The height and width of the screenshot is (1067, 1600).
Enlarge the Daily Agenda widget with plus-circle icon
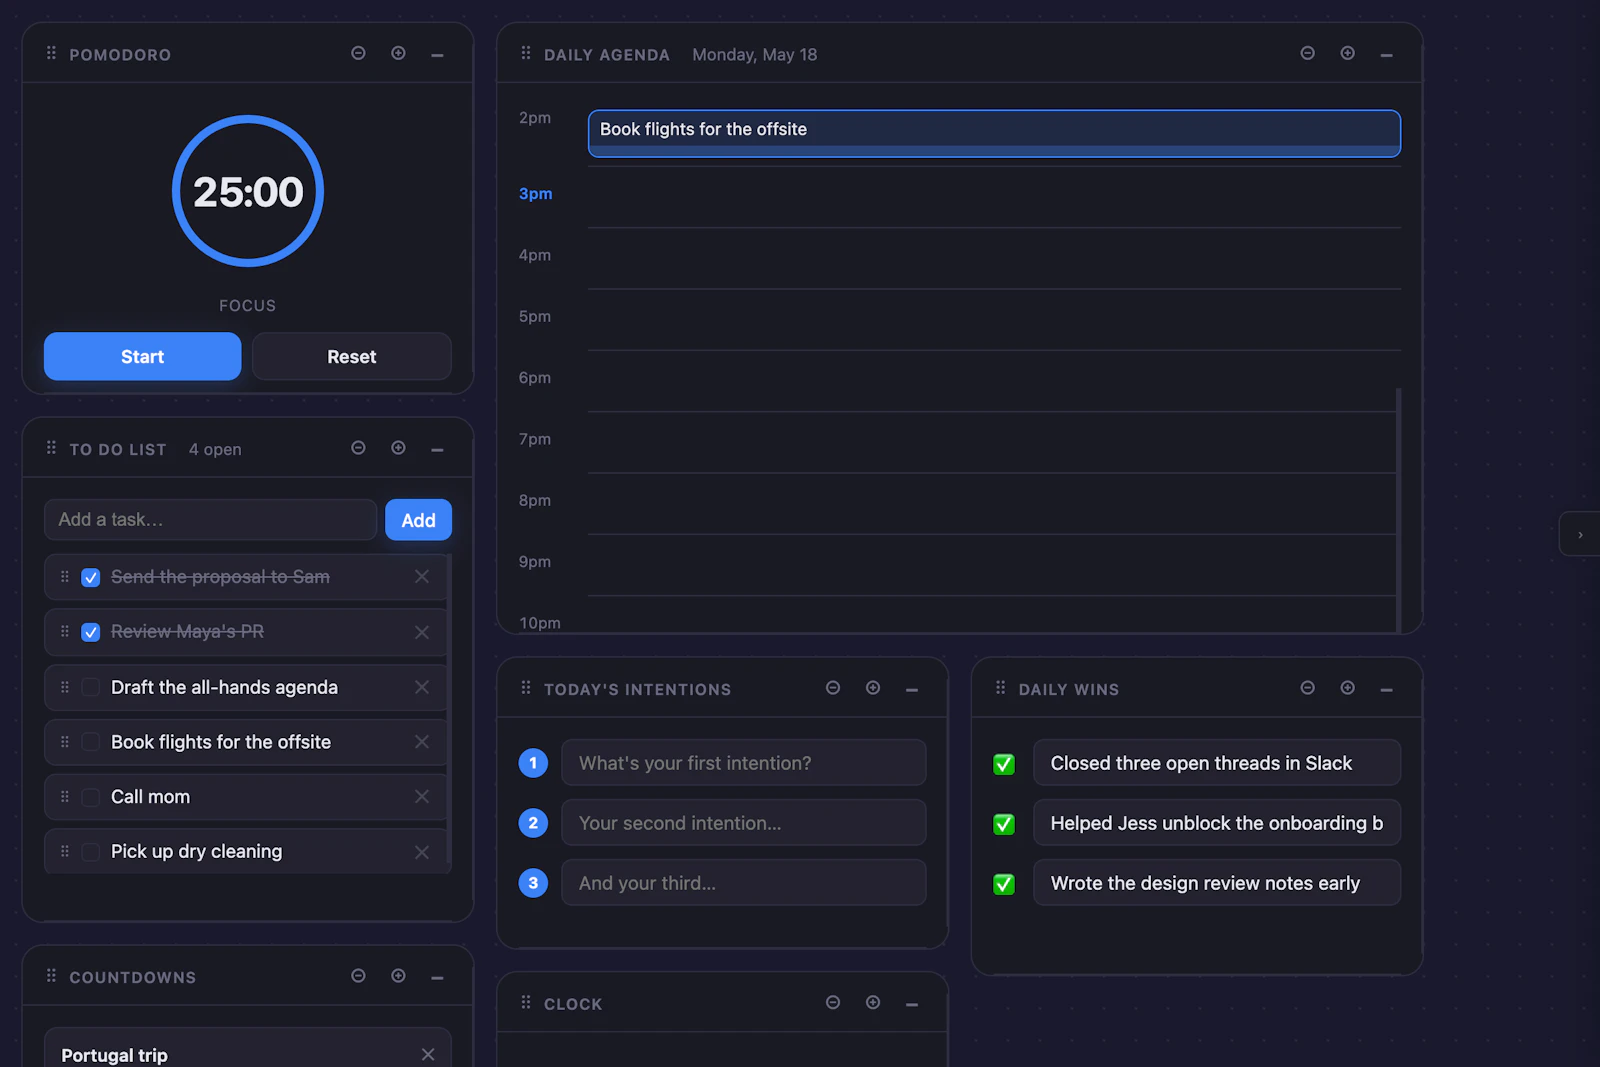(1347, 53)
